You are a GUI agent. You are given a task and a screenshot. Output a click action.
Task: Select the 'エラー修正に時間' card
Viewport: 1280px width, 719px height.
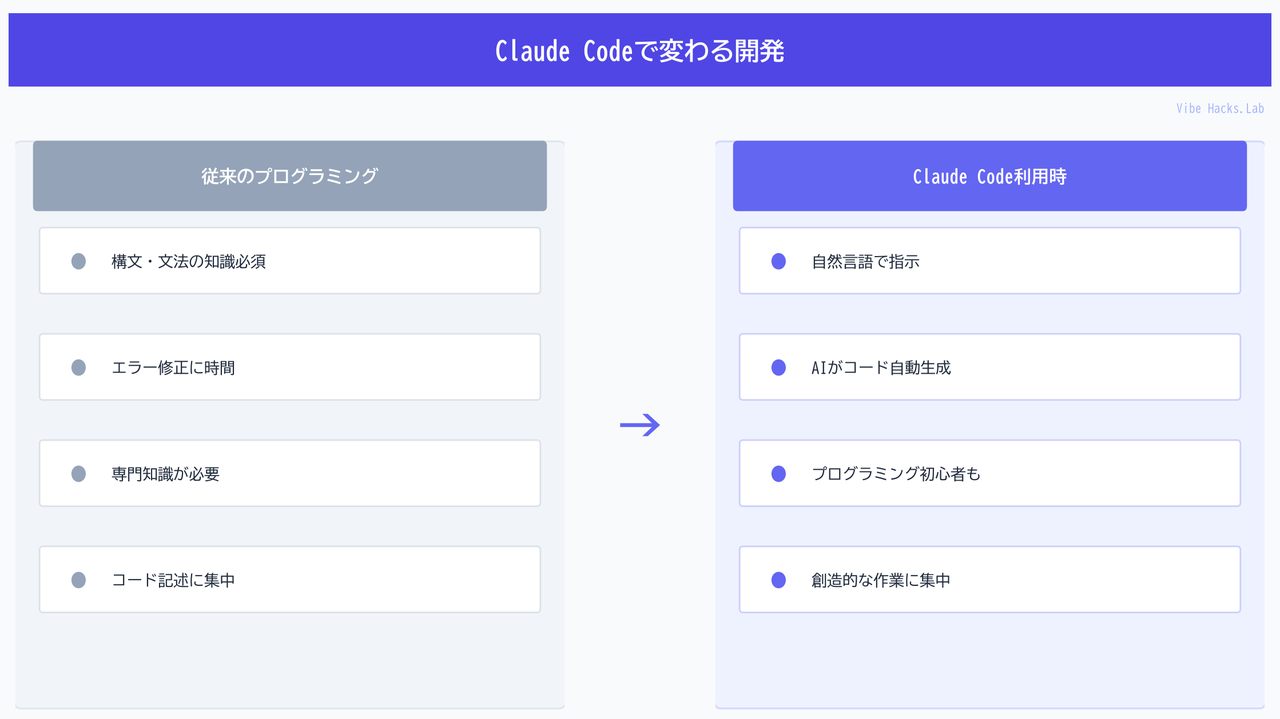tap(290, 367)
